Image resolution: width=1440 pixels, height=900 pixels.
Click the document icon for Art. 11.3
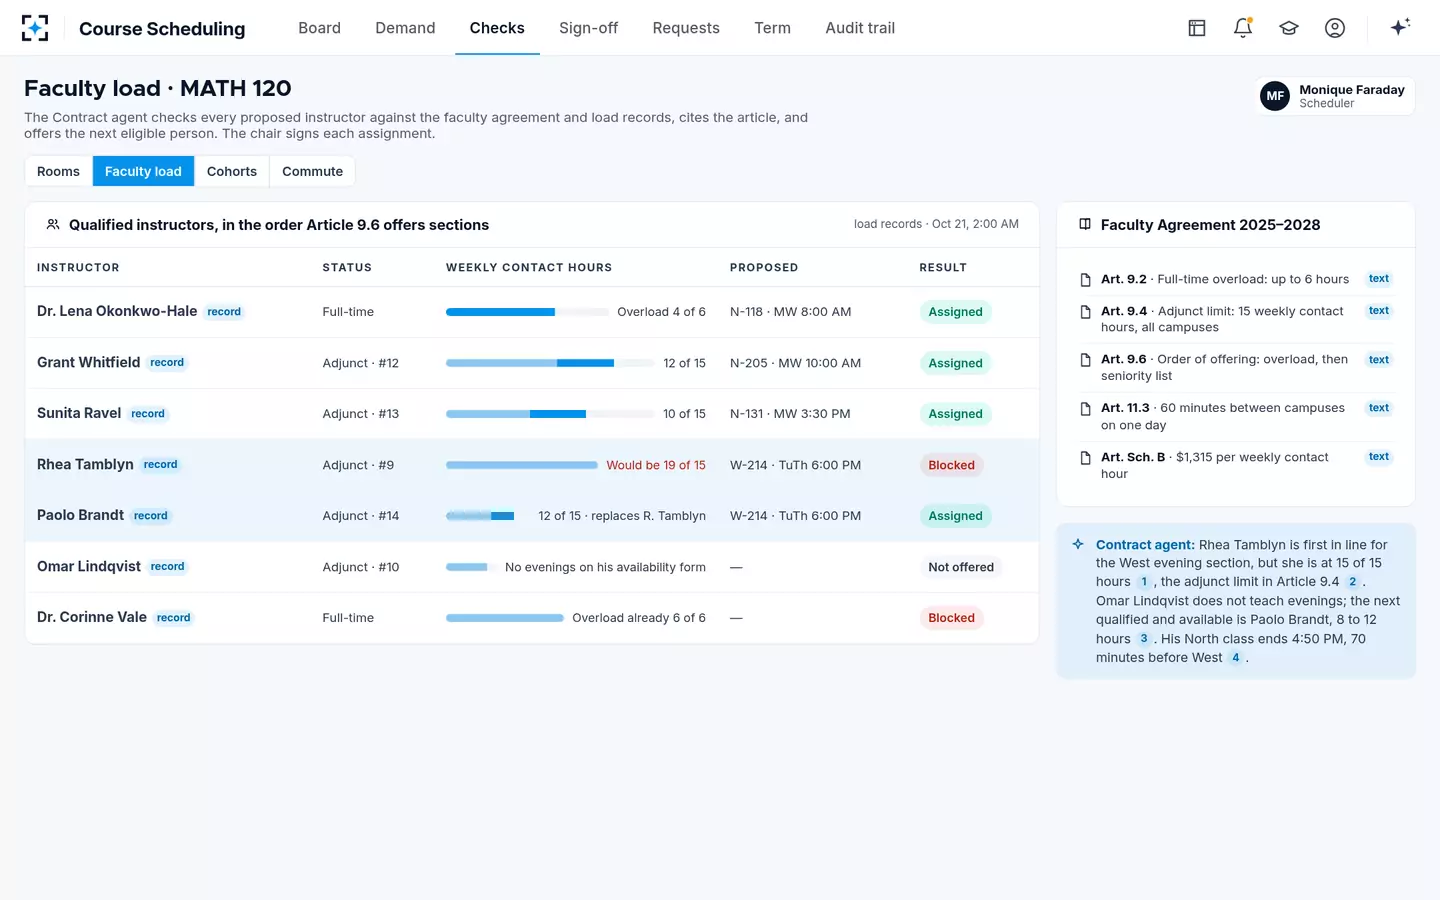[1085, 409]
